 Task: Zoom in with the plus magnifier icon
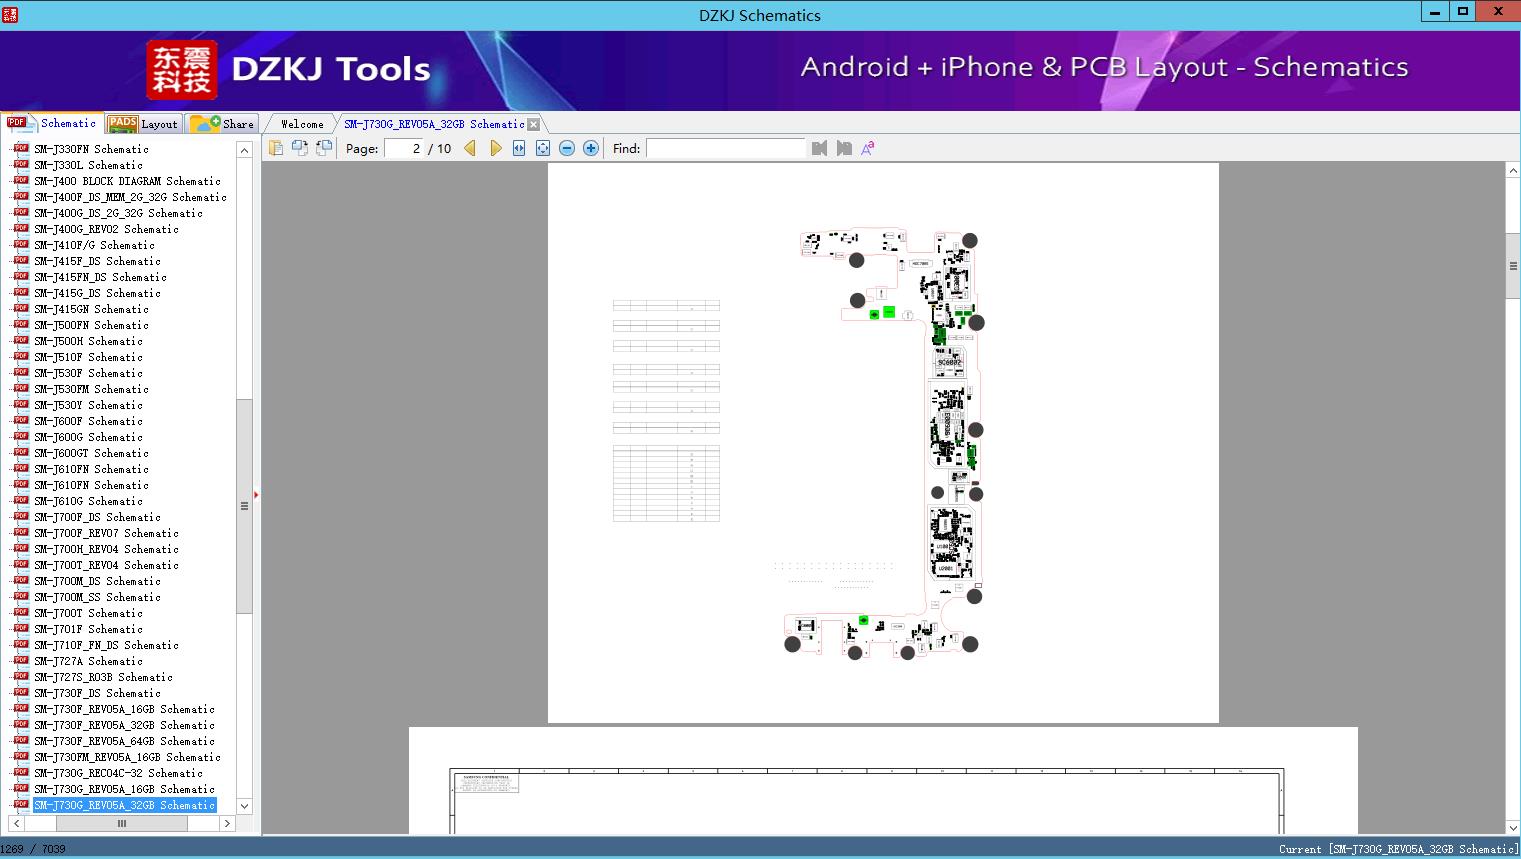coord(591,148)
